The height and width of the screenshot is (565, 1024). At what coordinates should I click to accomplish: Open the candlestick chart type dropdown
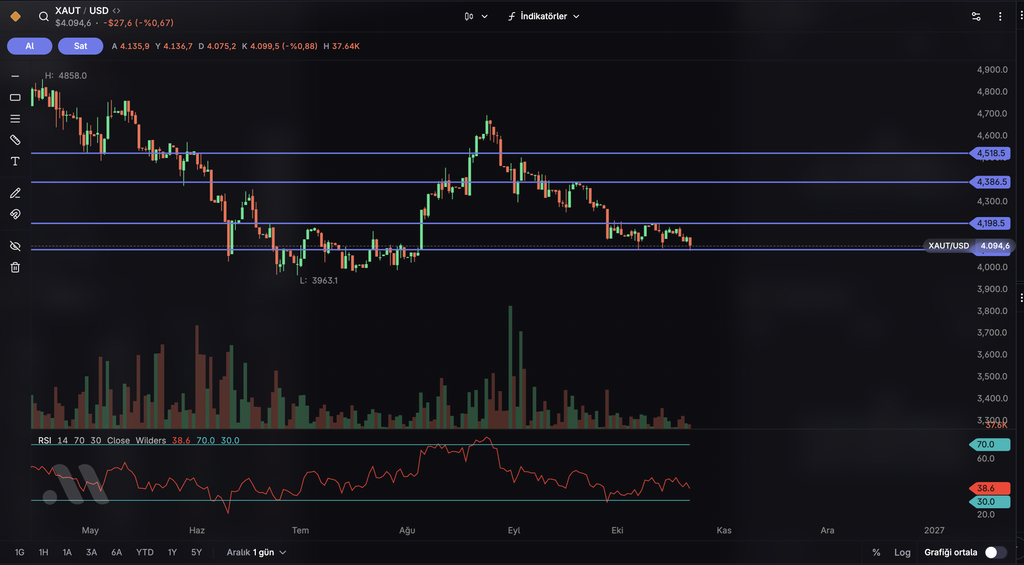pyautogui.click(x=476, y=16)
